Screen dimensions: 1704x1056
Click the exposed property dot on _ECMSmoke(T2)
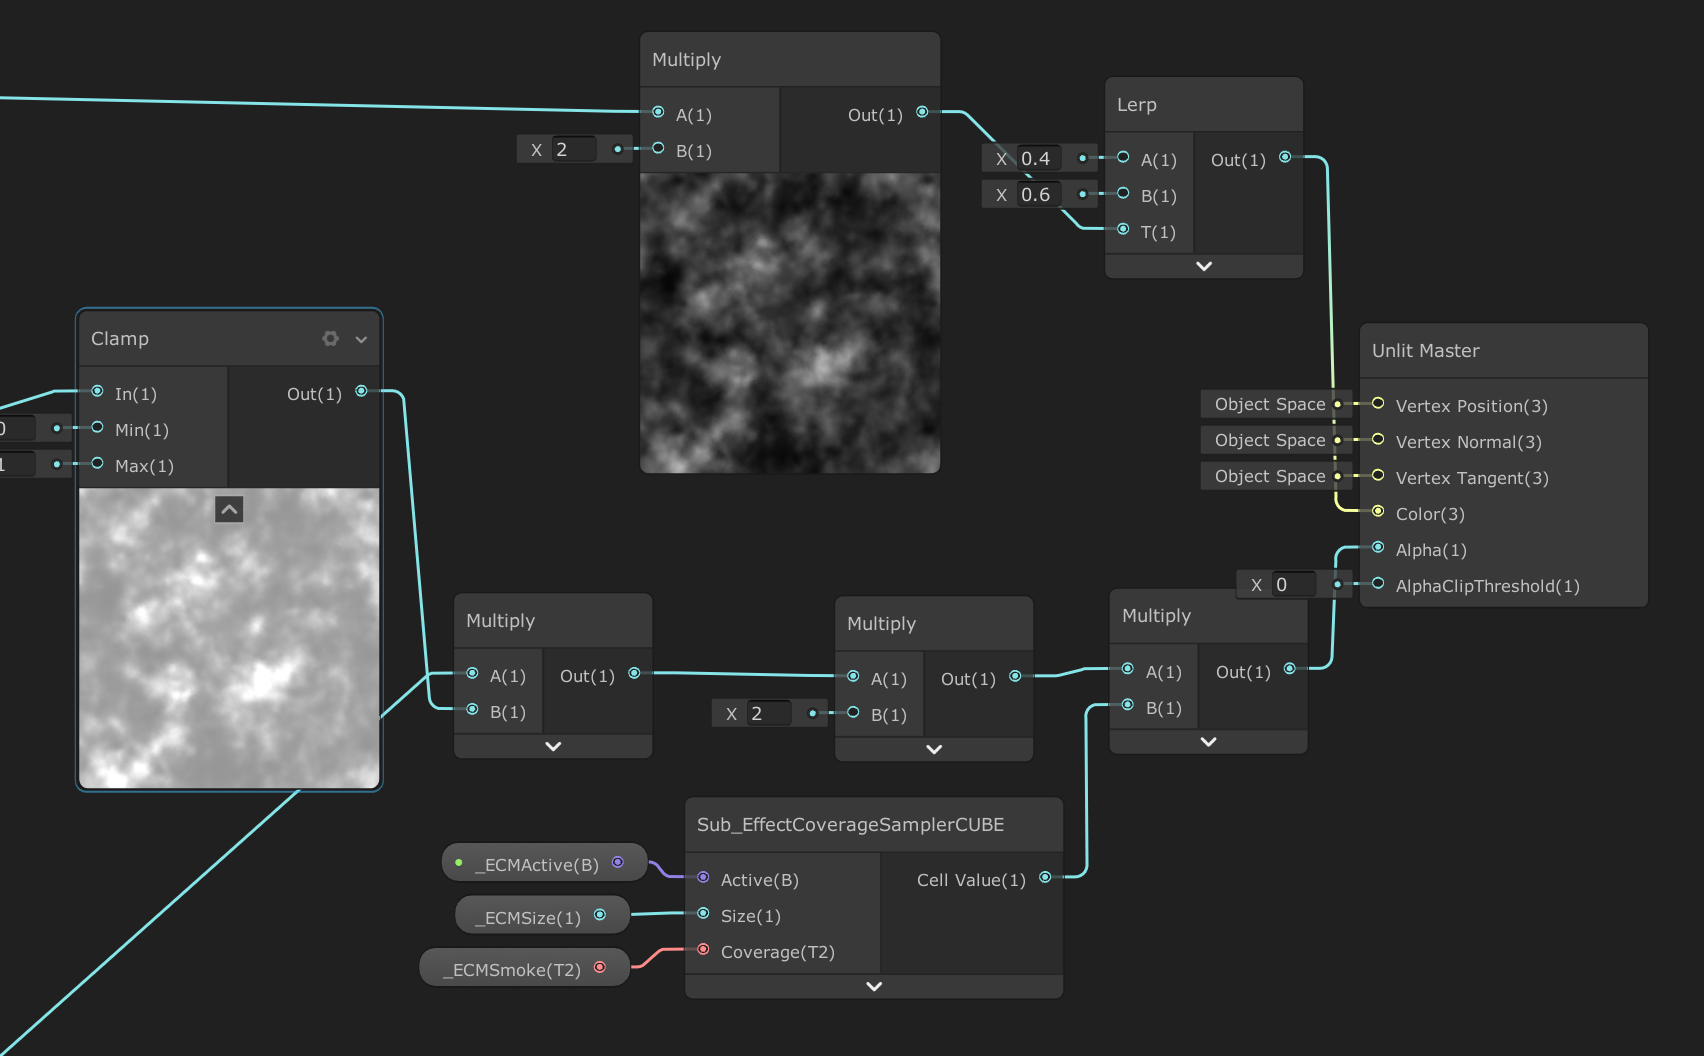pyautogui.click(x=600, y=967)
